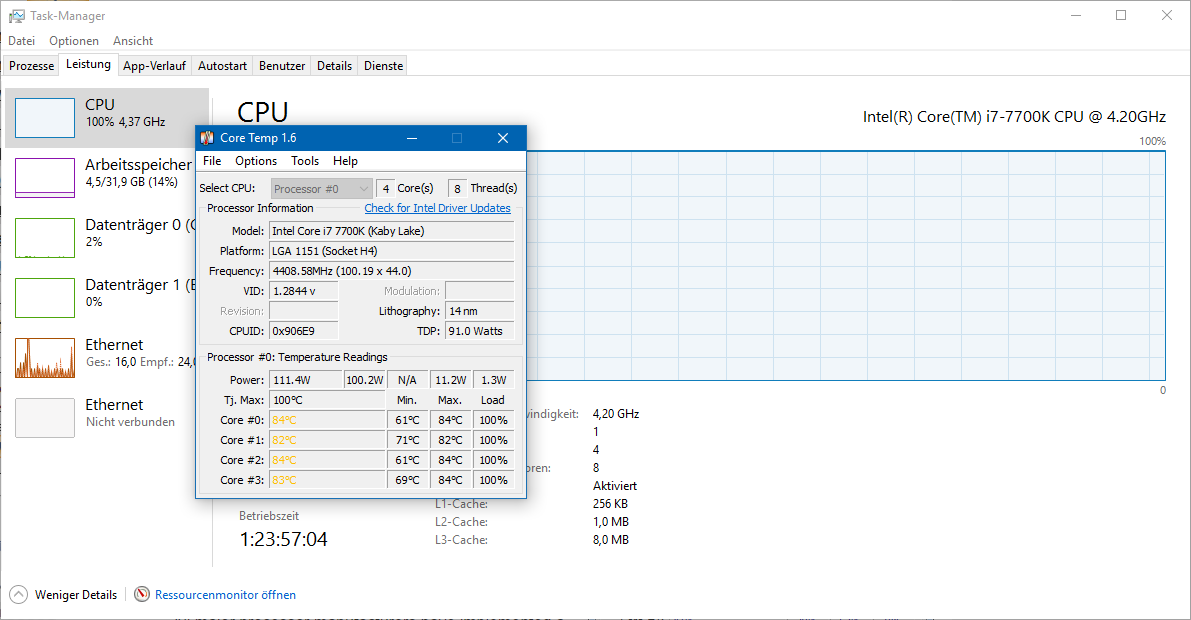1191x620 pixels.
Task: Click the 100.2W power value
Action: 365,380
